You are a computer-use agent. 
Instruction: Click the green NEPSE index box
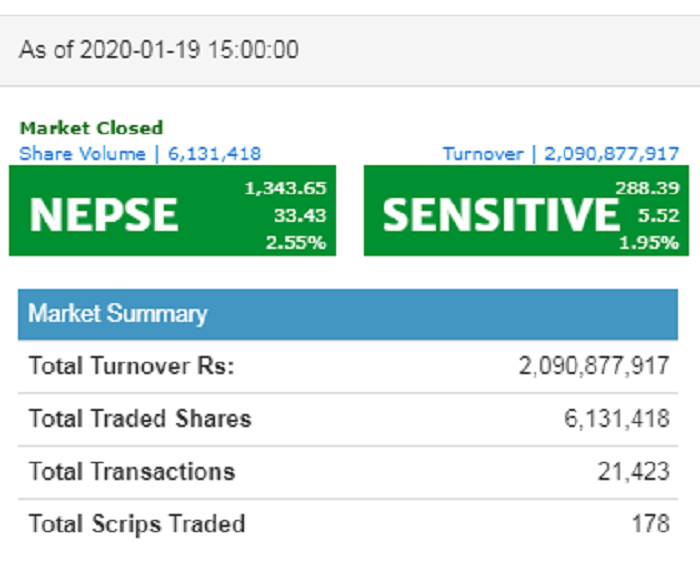pos(172,210)
